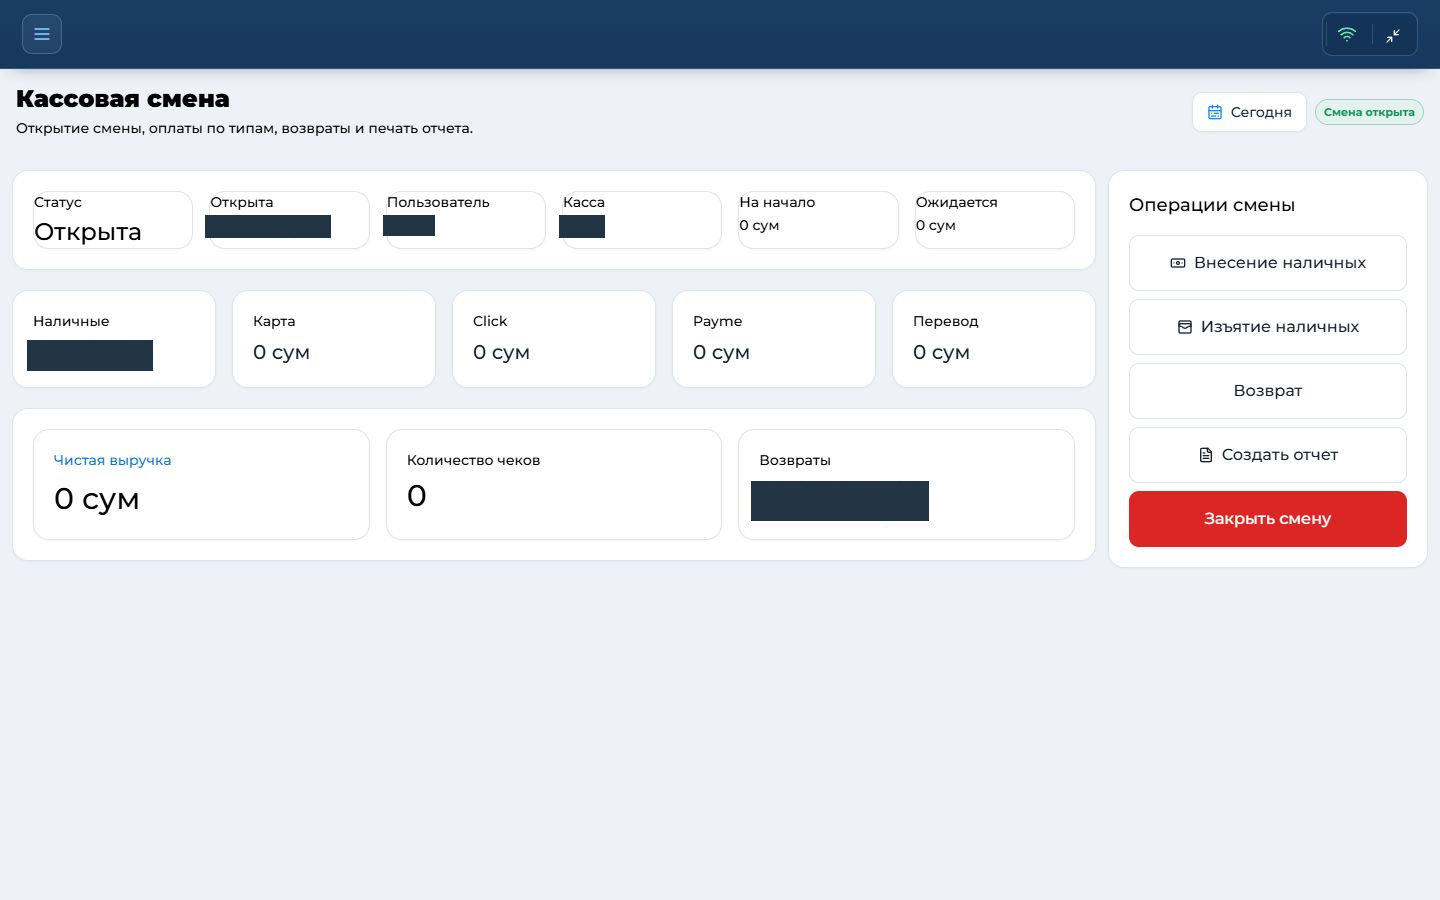This screenshot has height=900, width=1440.
Task: Click the Пользователь info field
Action: [x=466, y=220]
